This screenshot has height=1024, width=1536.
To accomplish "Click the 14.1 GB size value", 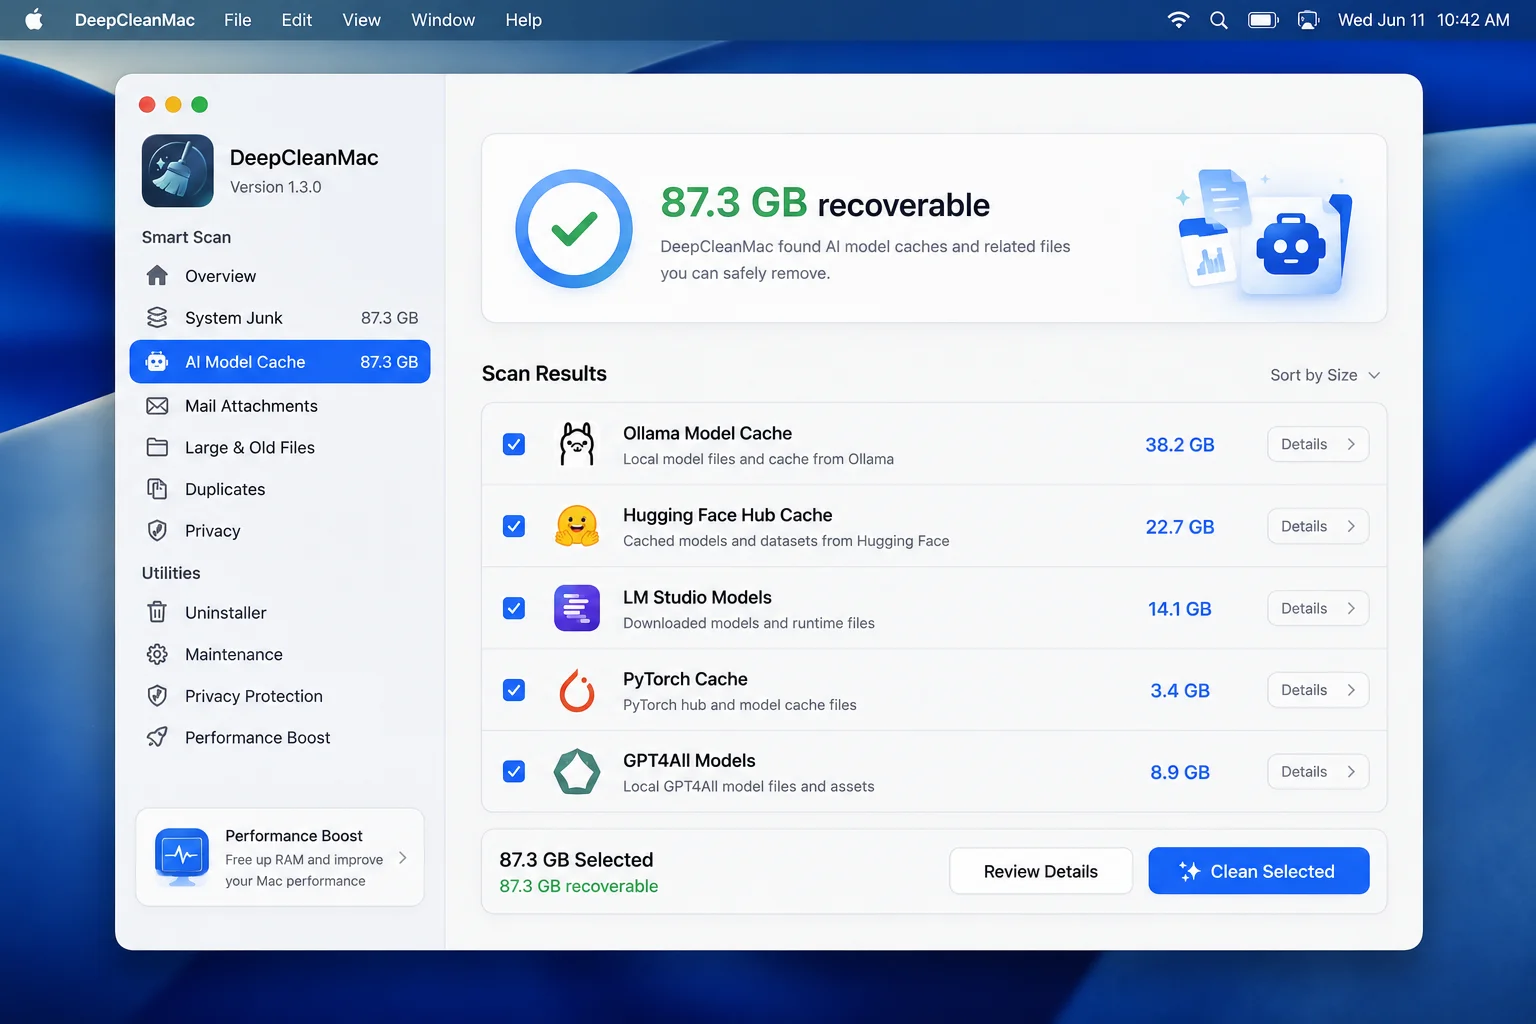I will 1180,609.
